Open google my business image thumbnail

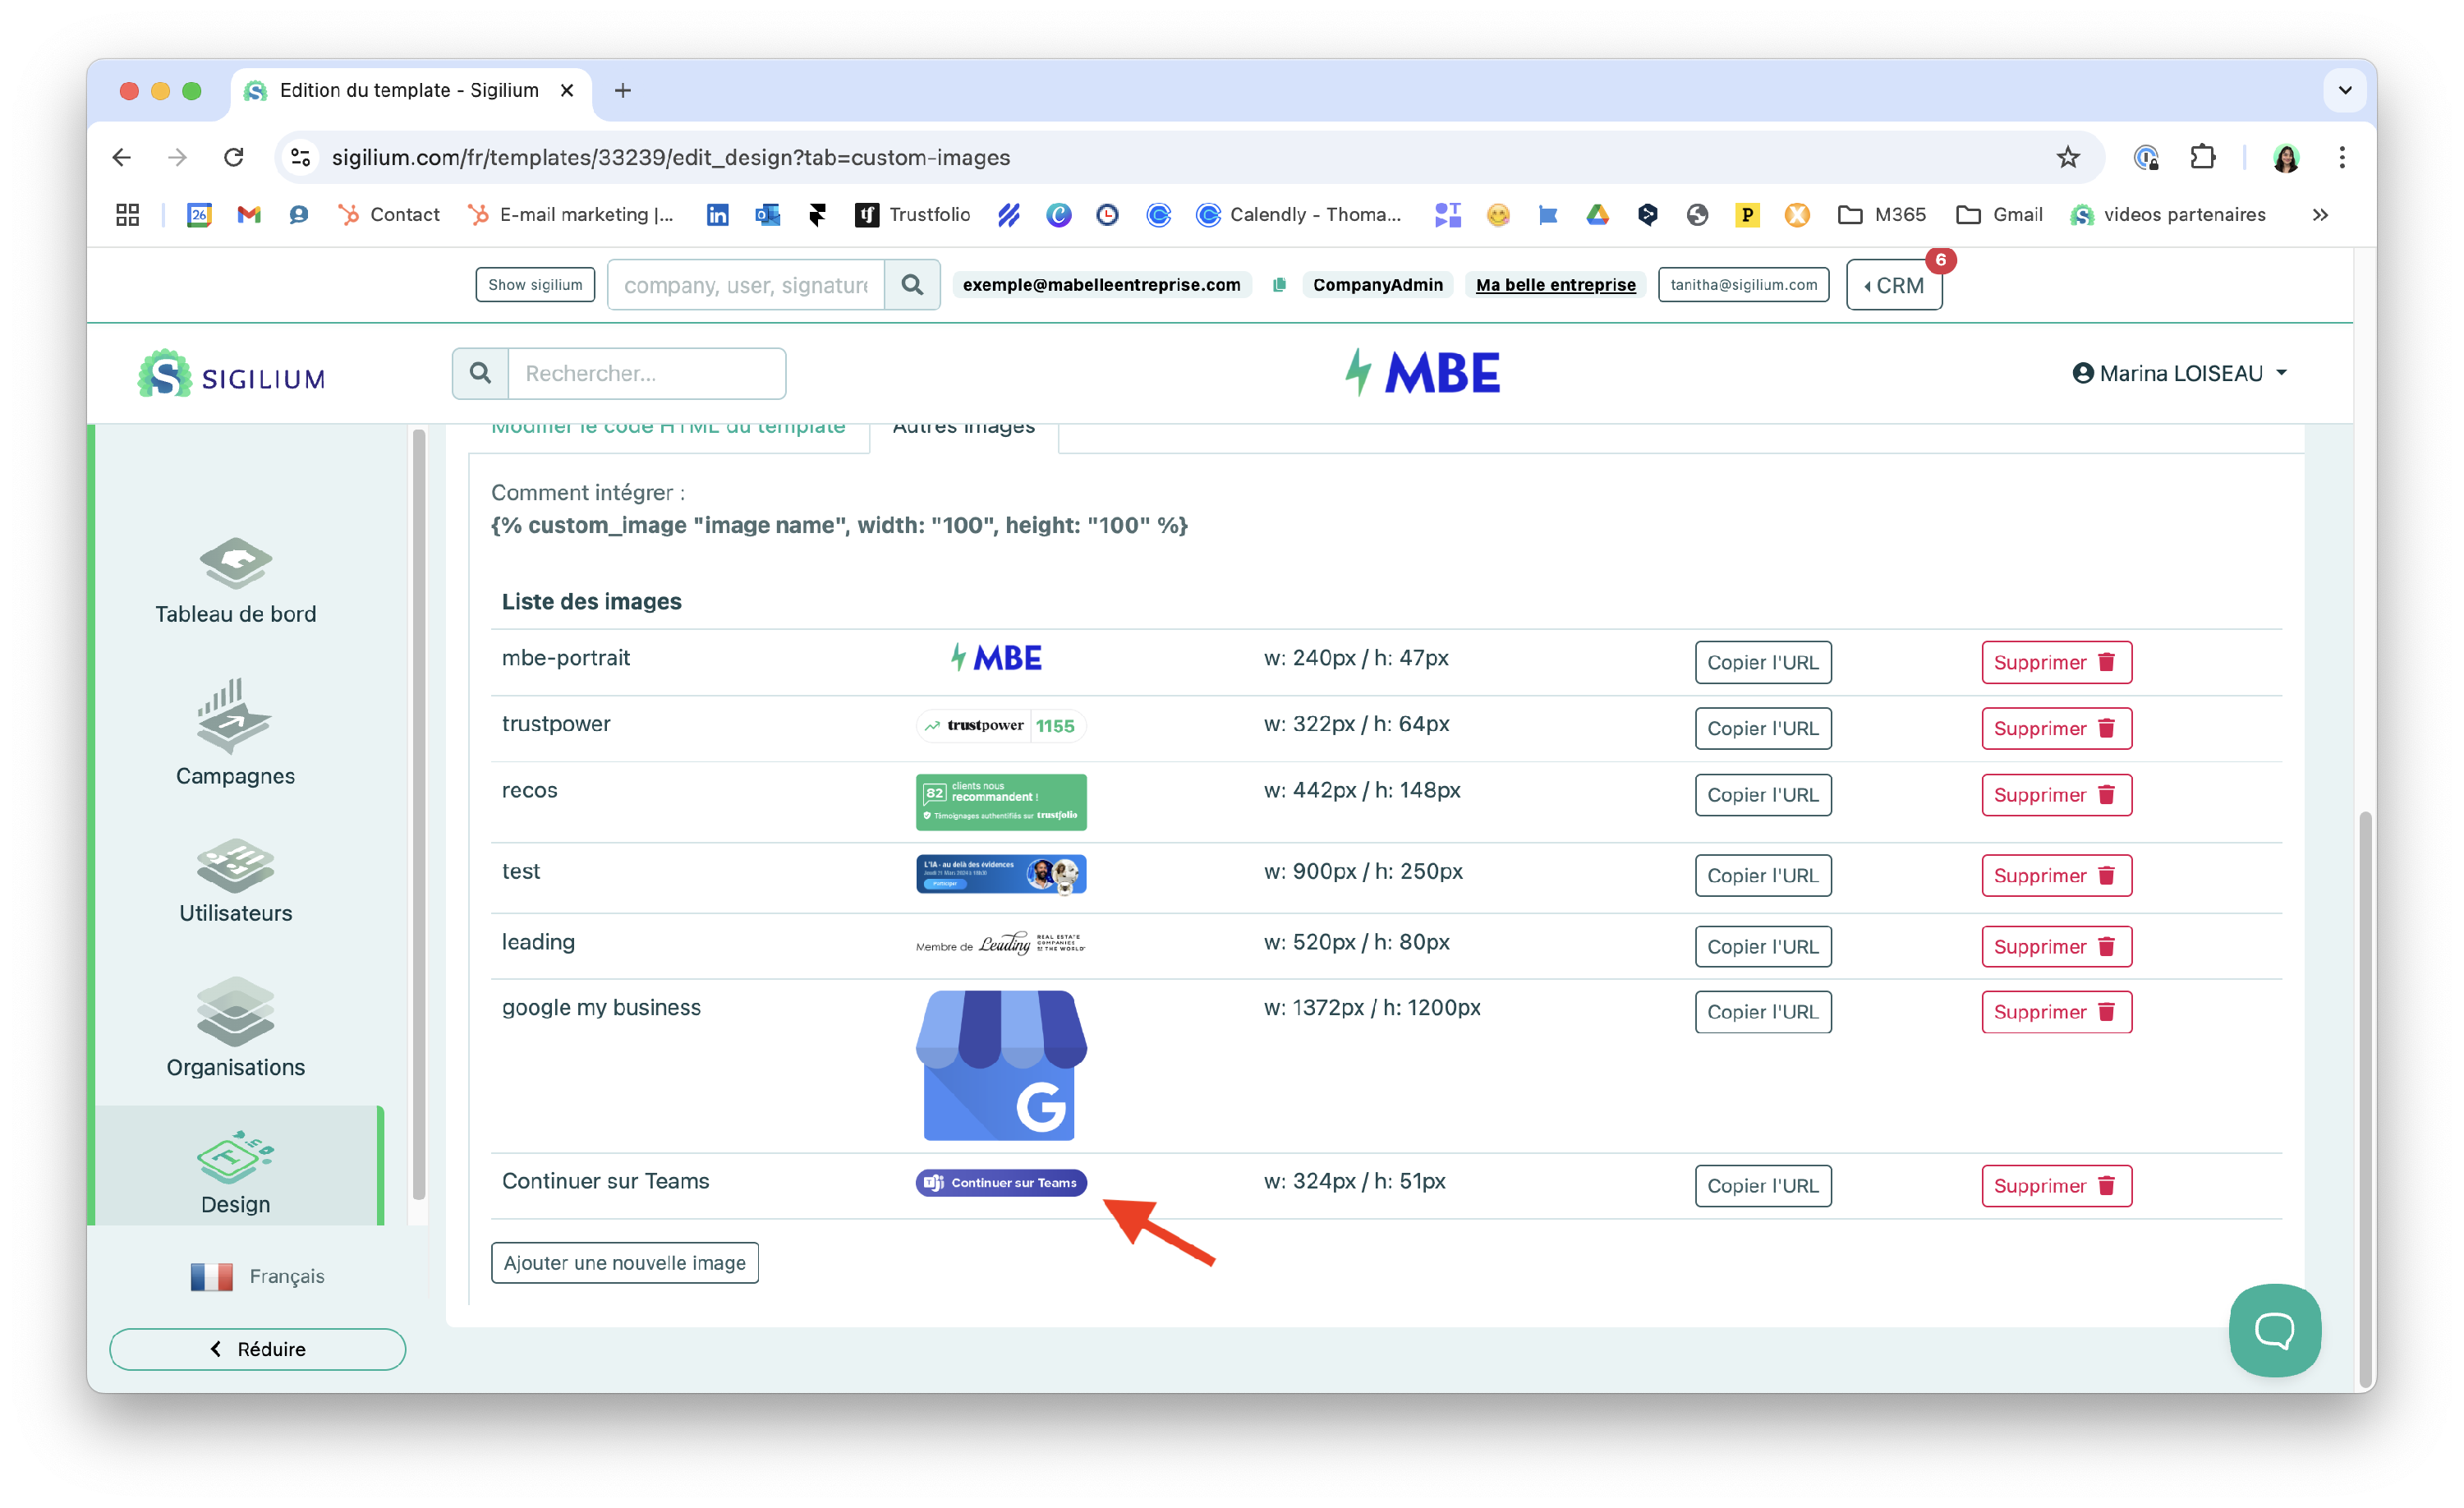click(x=1000, y=1065)
